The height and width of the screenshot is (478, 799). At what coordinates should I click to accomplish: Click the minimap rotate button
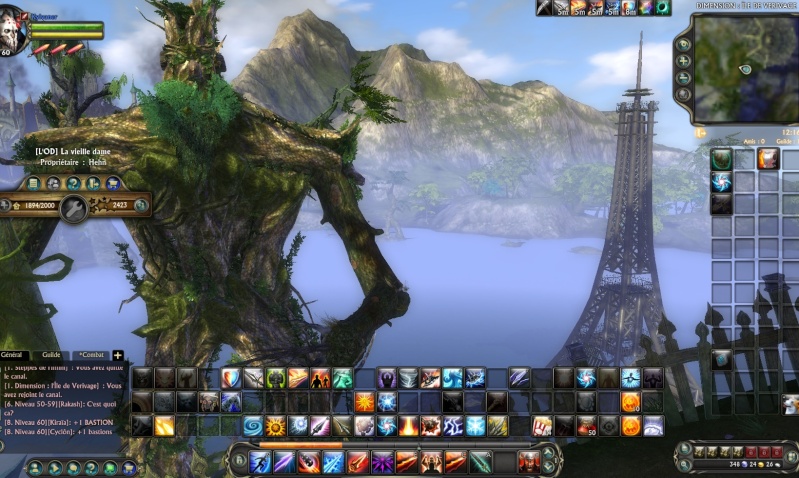click(x=683, y=45)
